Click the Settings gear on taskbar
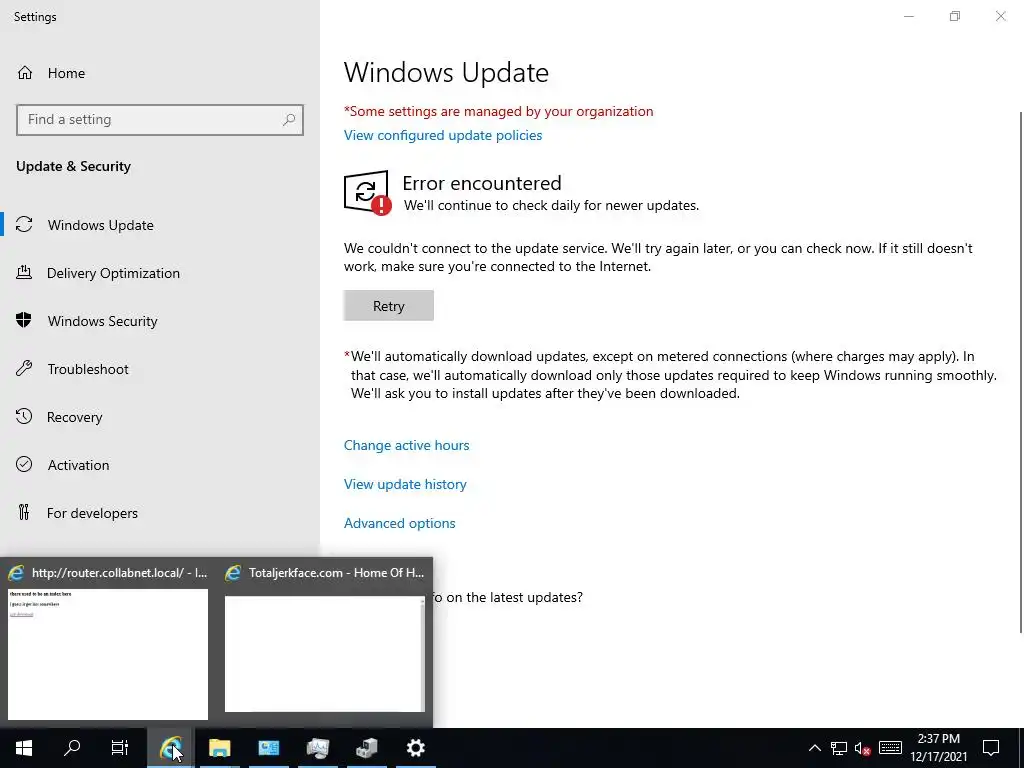This screenshot has width=1024, height=768. (x=415, y=748)
